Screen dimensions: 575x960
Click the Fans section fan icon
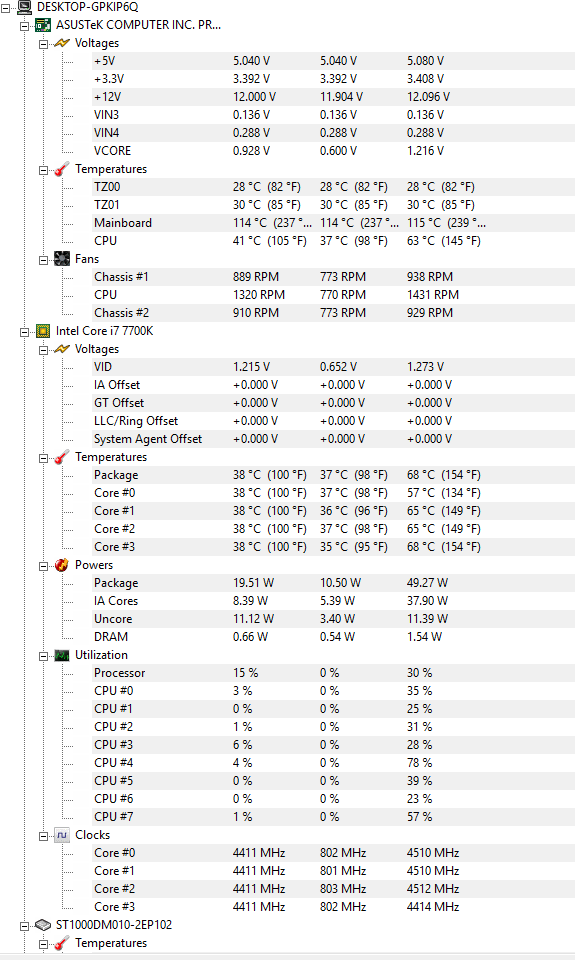pos(62,259)
